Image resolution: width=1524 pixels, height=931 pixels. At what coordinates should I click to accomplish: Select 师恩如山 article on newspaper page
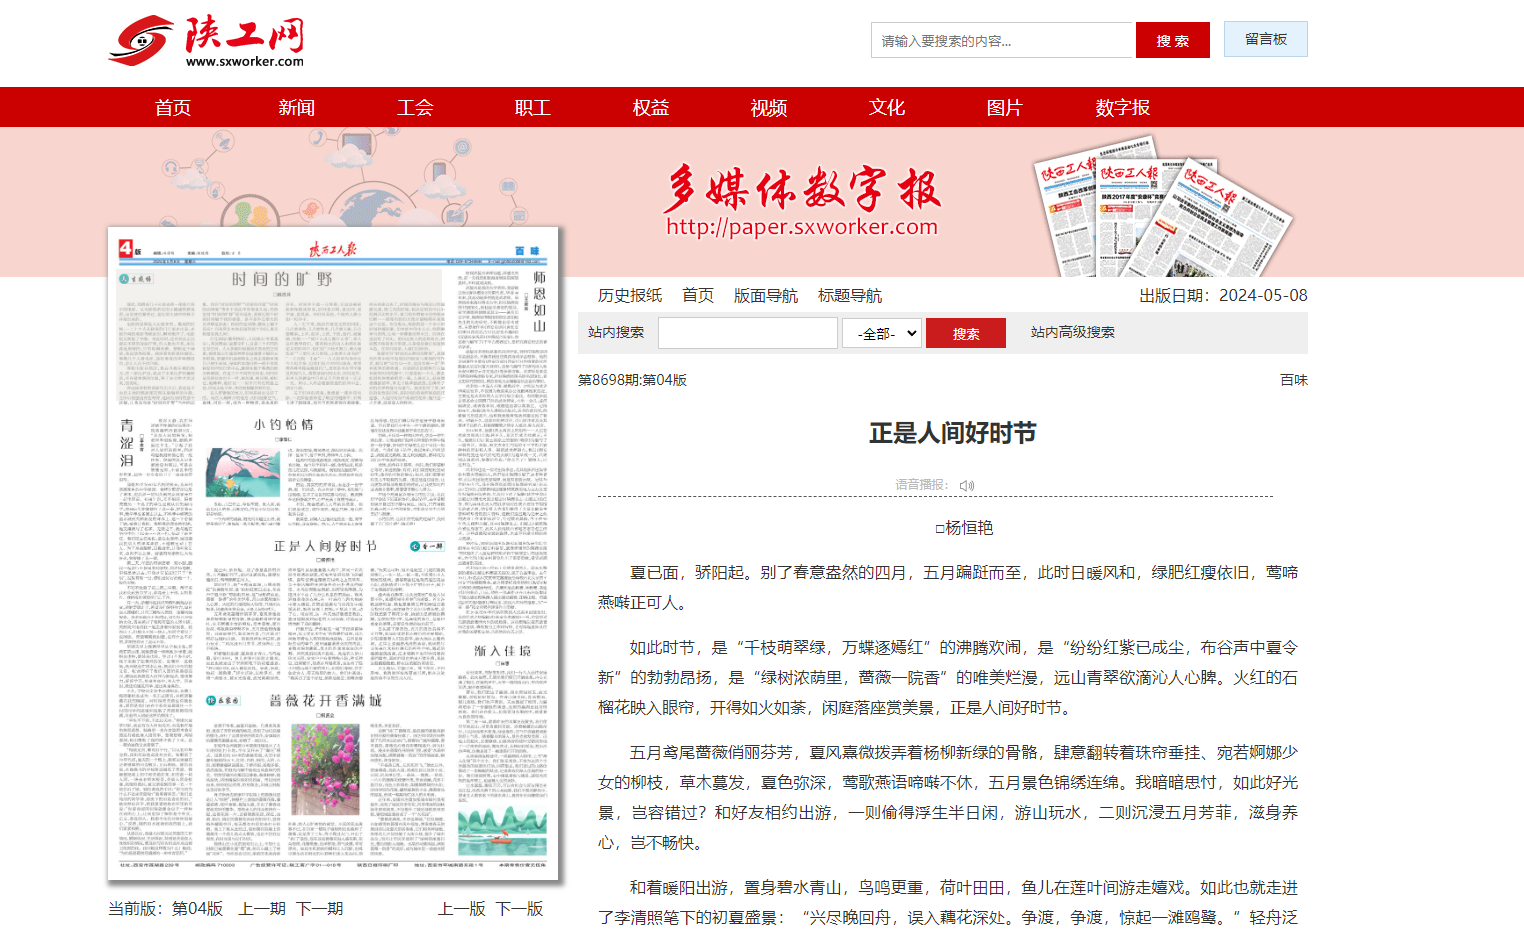(x=540, y=301)
